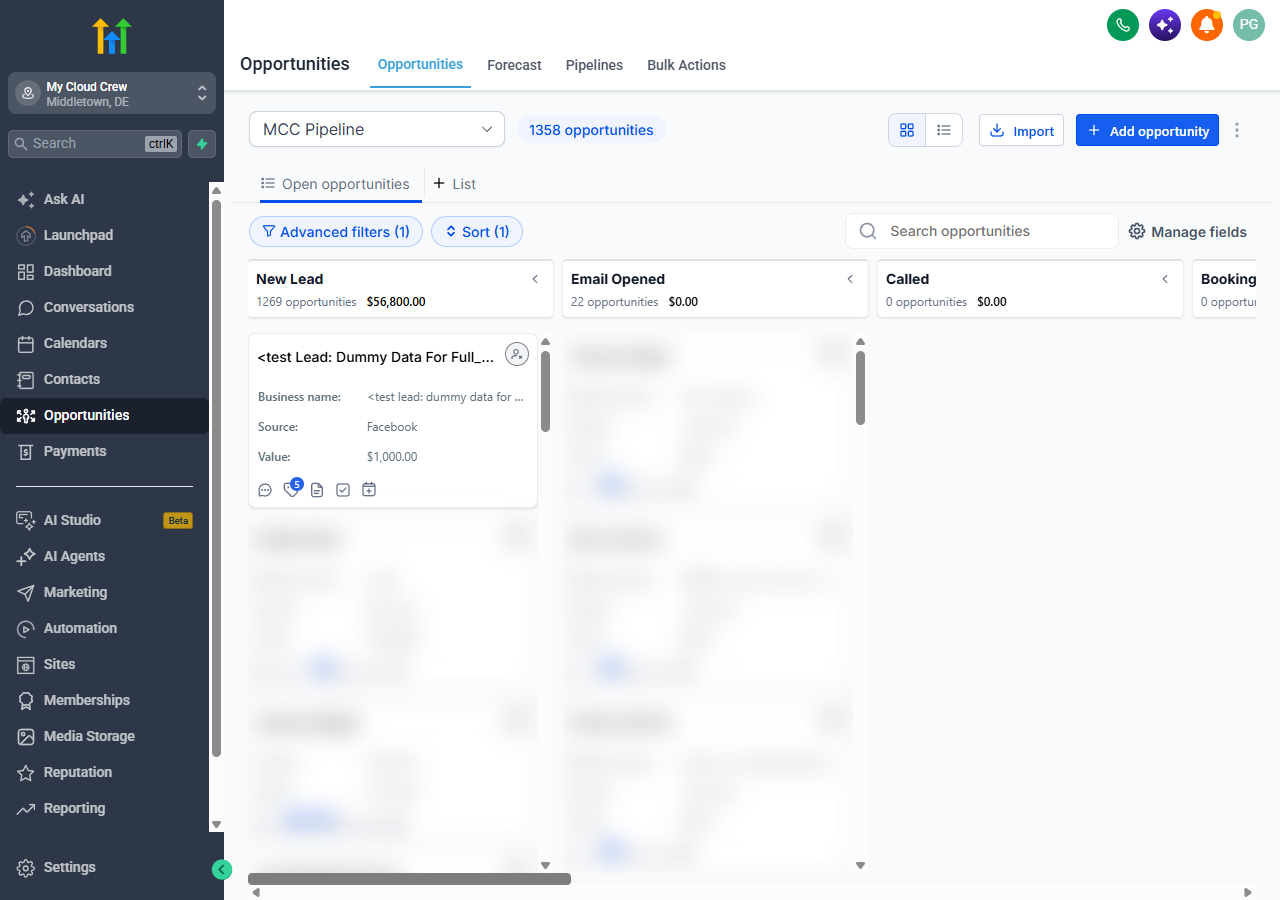Open the MCC Pipeline dropdown

click(377, 129)
